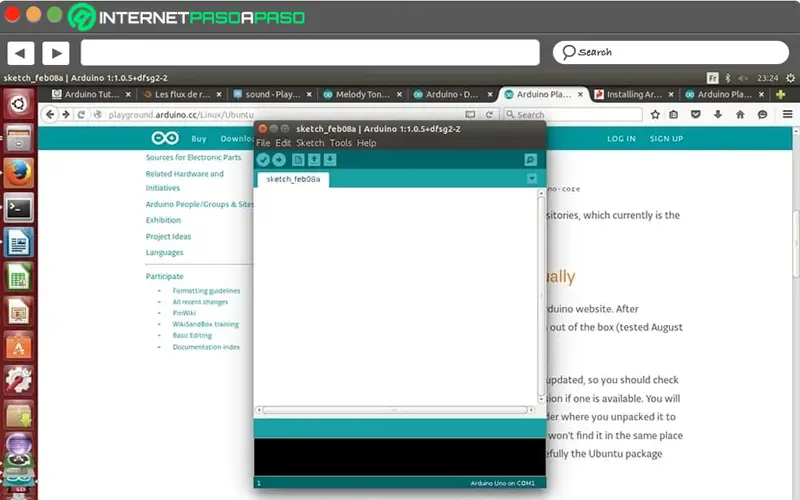Viewport: 800px width, 500px height.
Task: Open the Project Ideas sidebar link
Action: pyautogui.click(x=168, y=236)
